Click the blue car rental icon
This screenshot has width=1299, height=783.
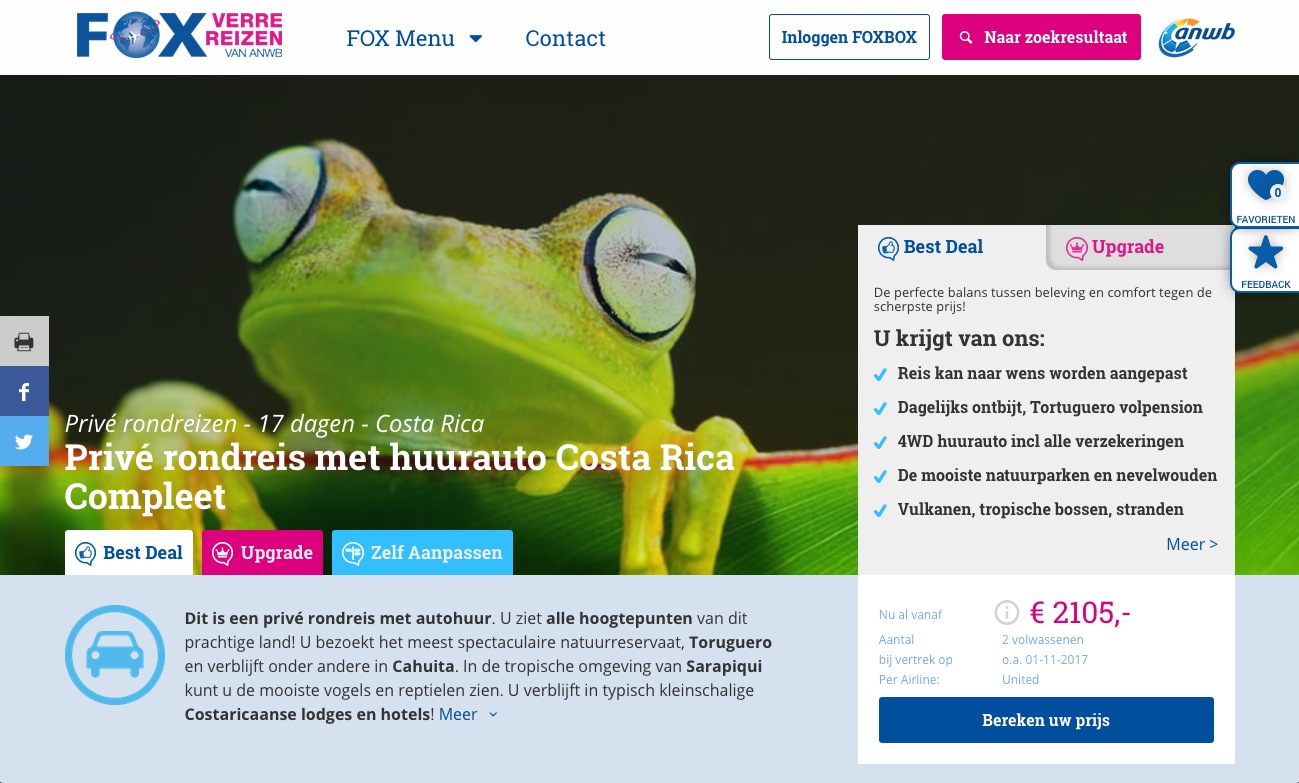click(x=115, y=655)
